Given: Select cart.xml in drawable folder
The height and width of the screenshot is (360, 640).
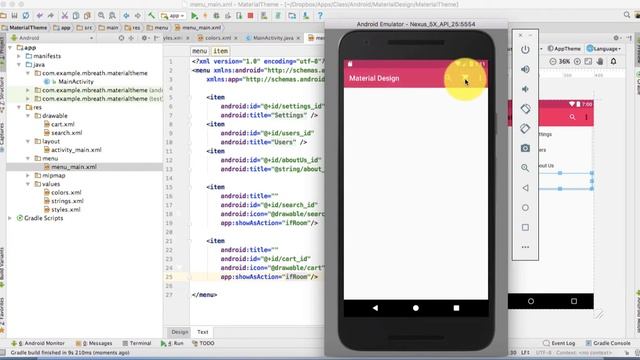Looking at the screenshot, I should (62, 124).
